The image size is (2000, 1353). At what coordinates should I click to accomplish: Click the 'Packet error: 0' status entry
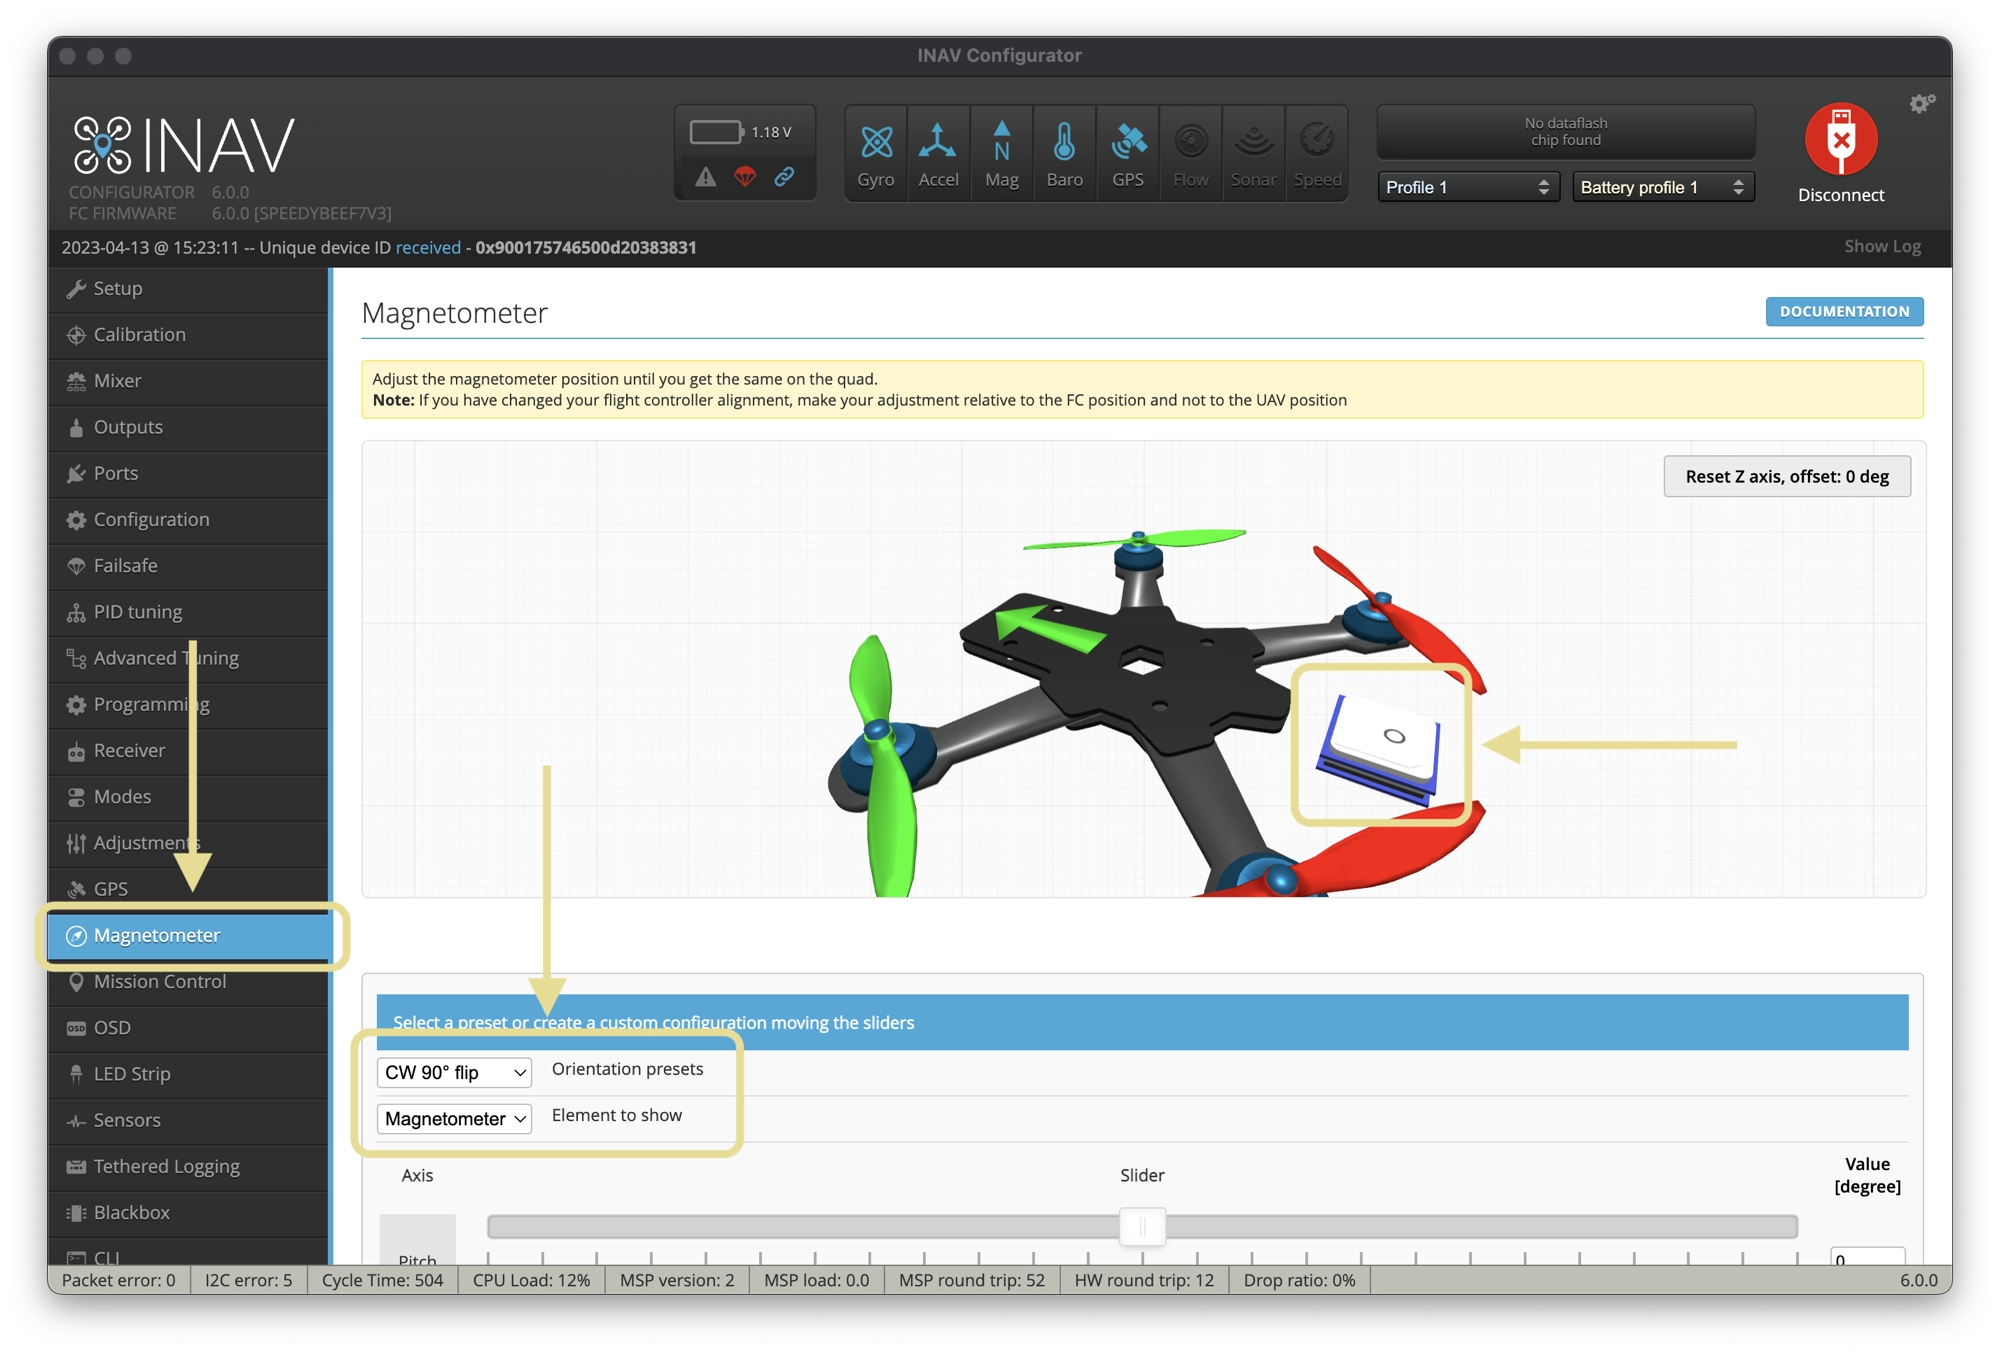point(119,1280)
